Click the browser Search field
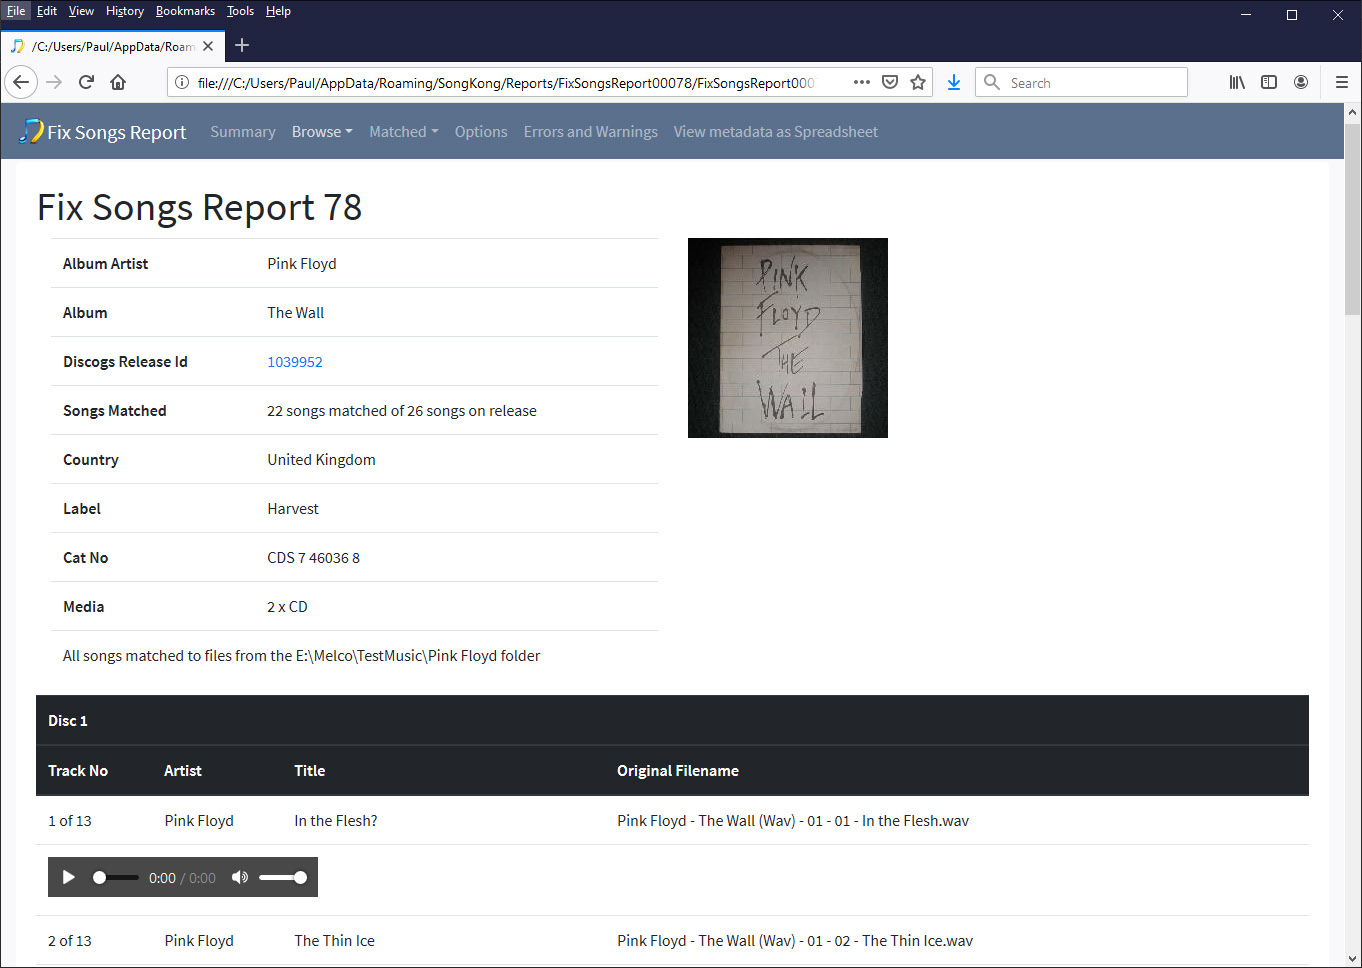This screenshot has width=1362, height=968. (1082, 82)
